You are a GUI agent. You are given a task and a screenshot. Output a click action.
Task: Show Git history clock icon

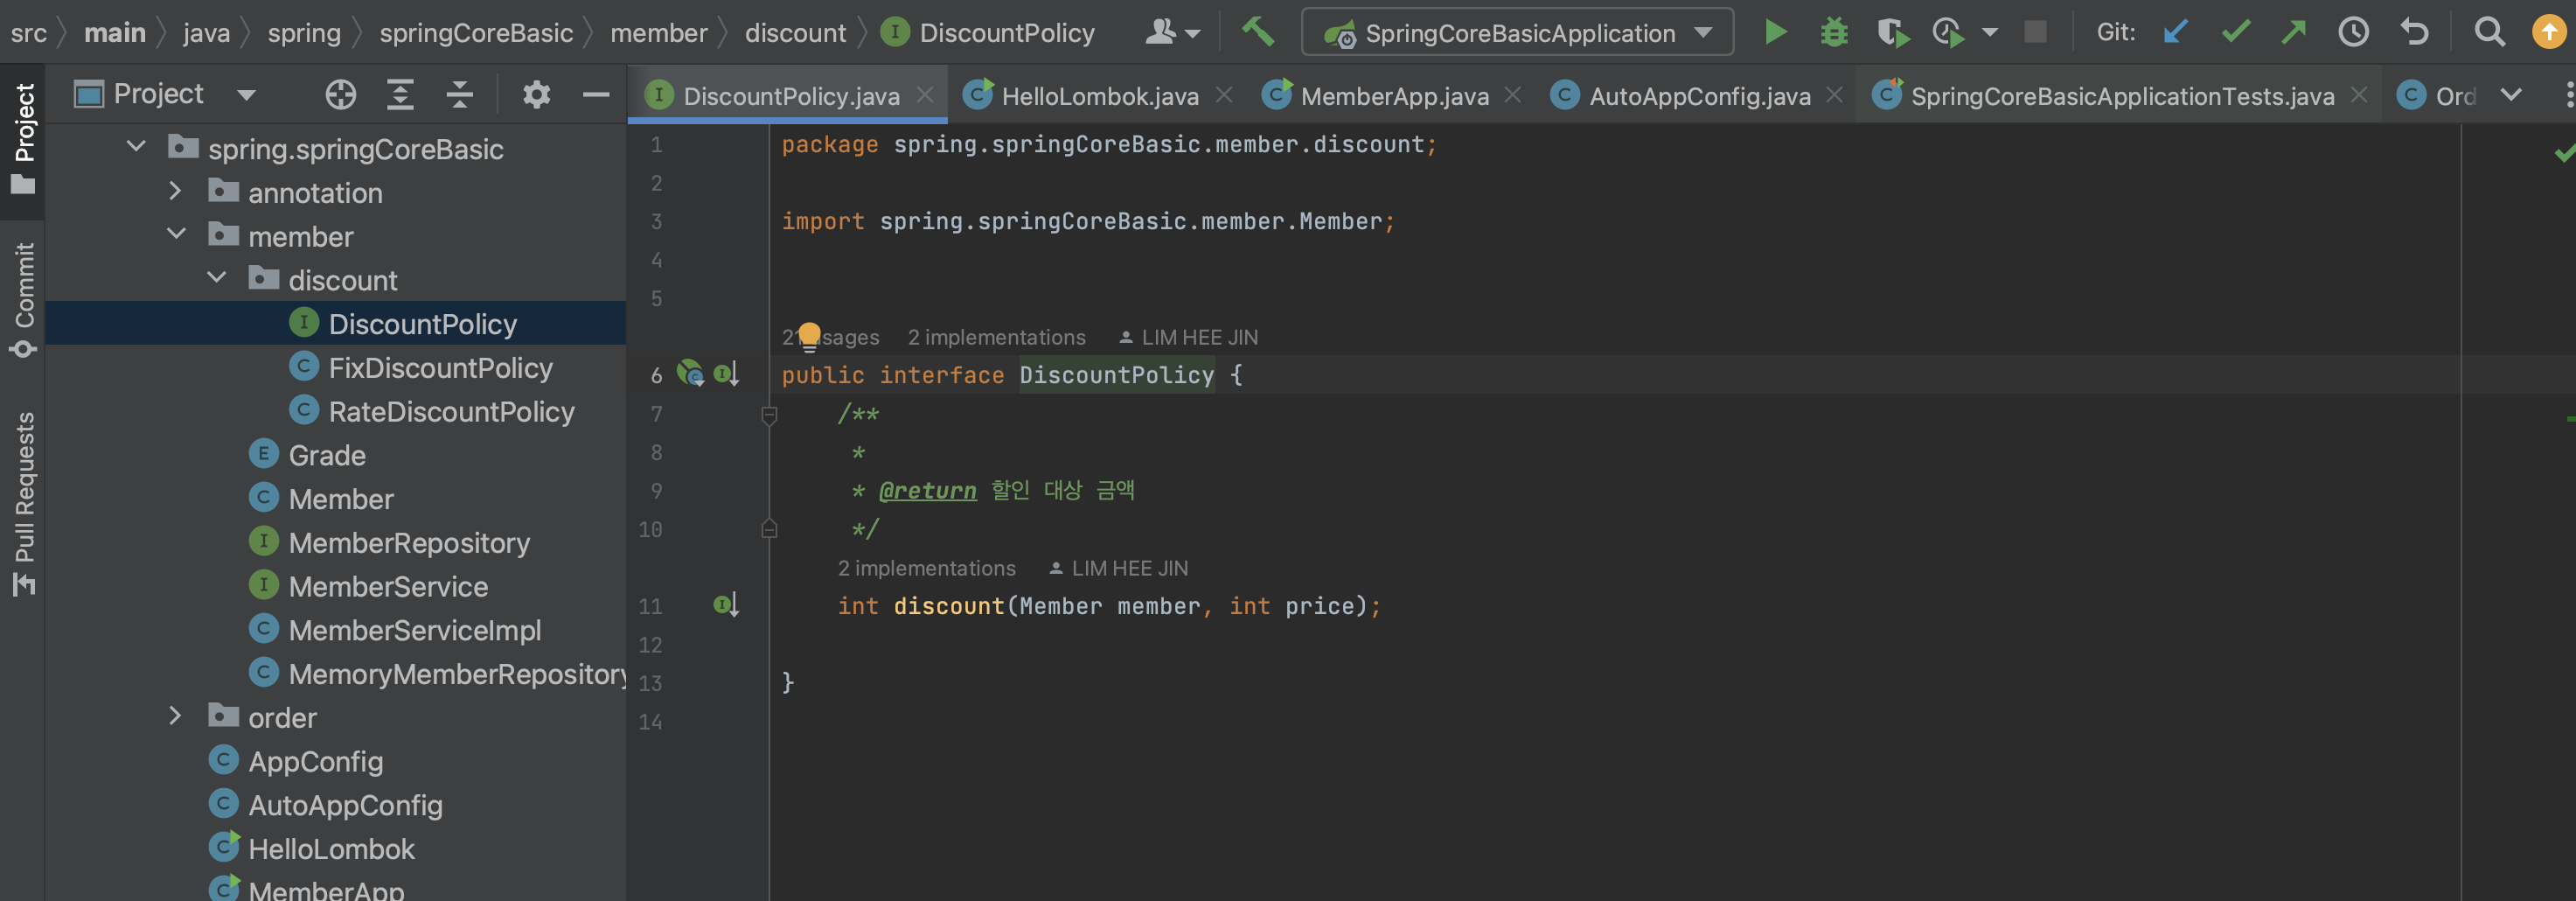[2353, 33]
